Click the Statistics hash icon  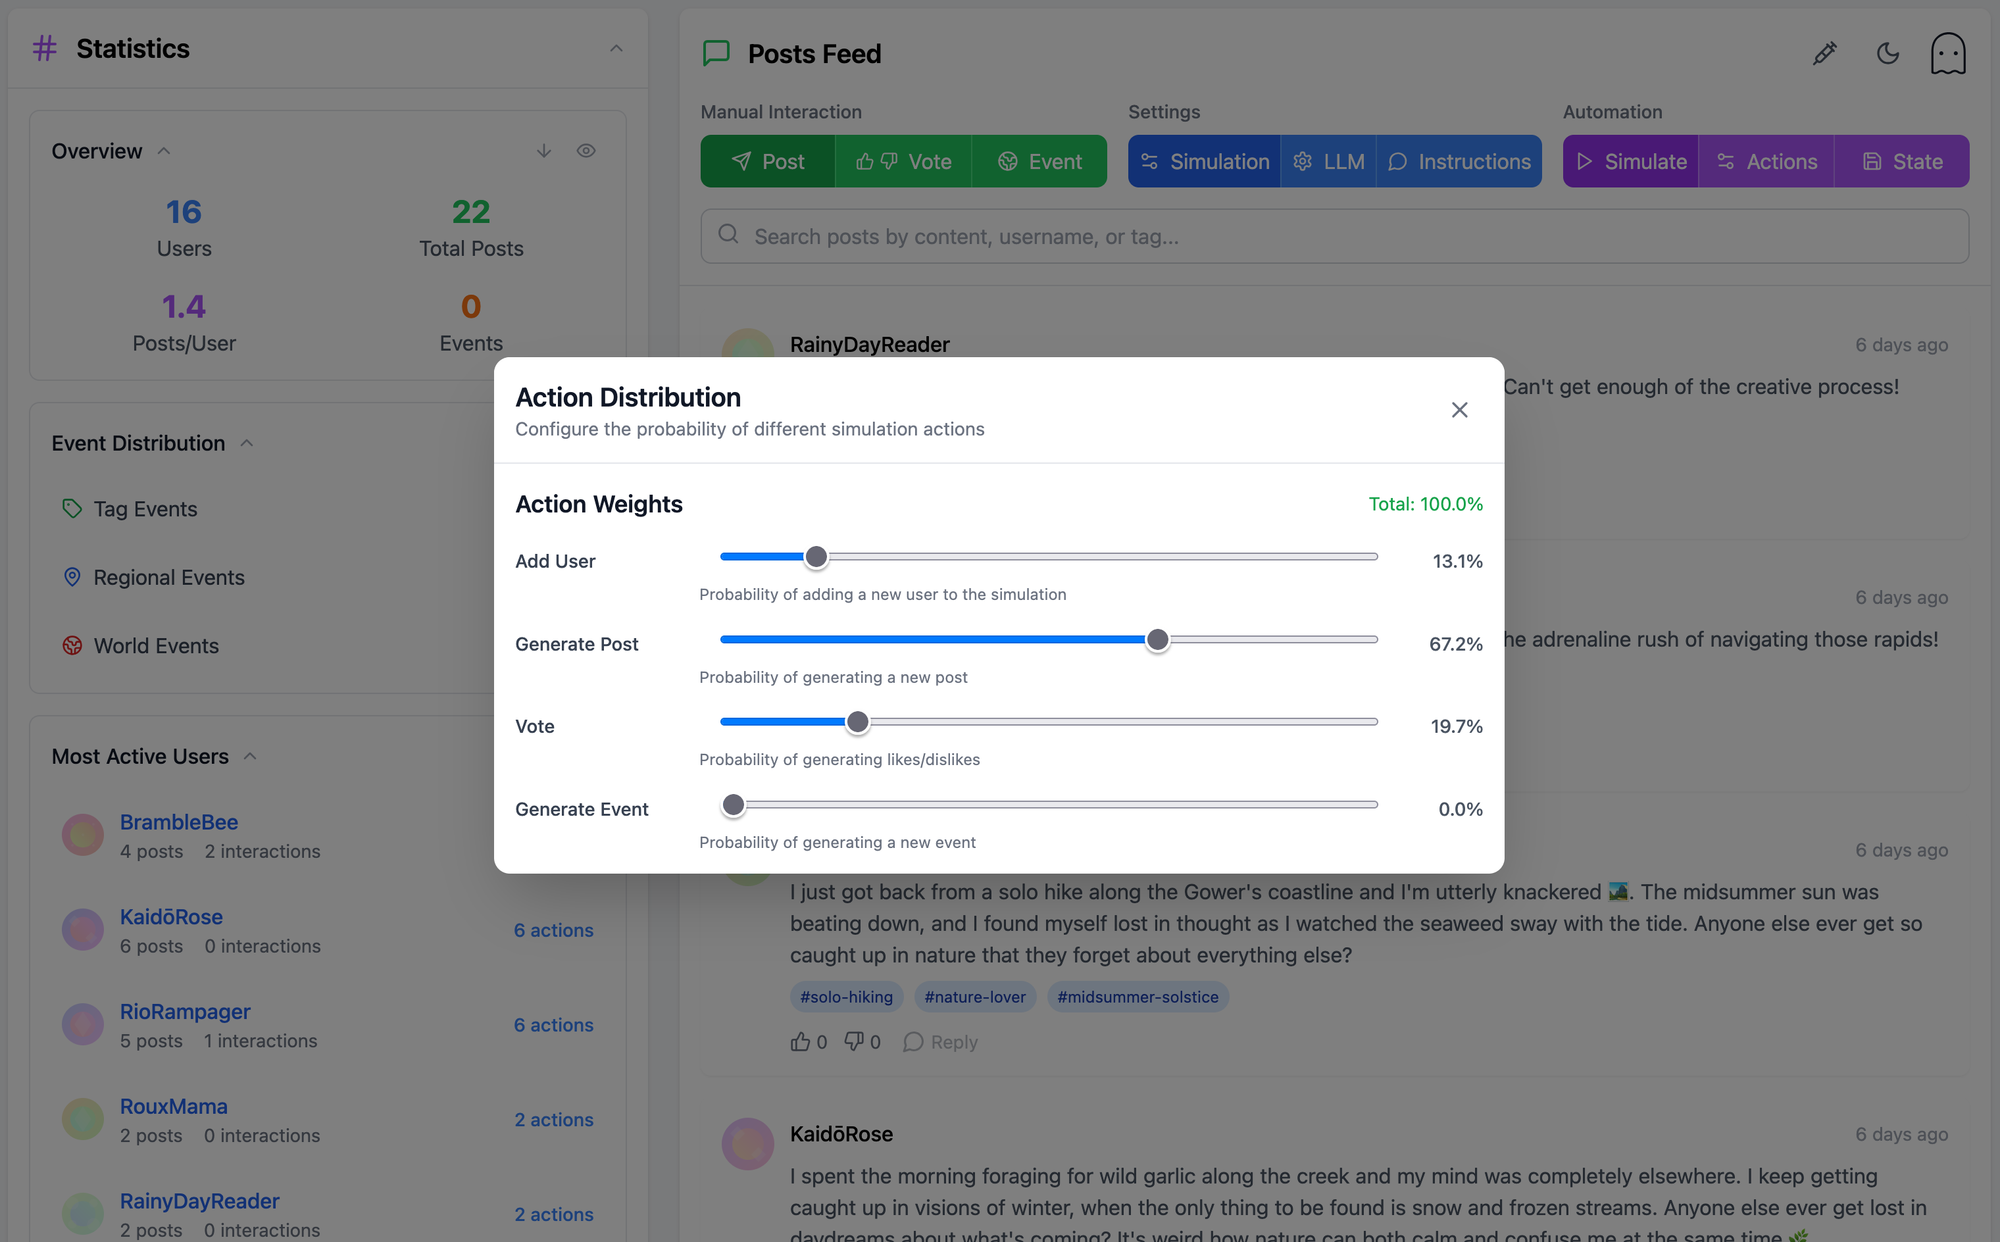(x=44, y=48)
